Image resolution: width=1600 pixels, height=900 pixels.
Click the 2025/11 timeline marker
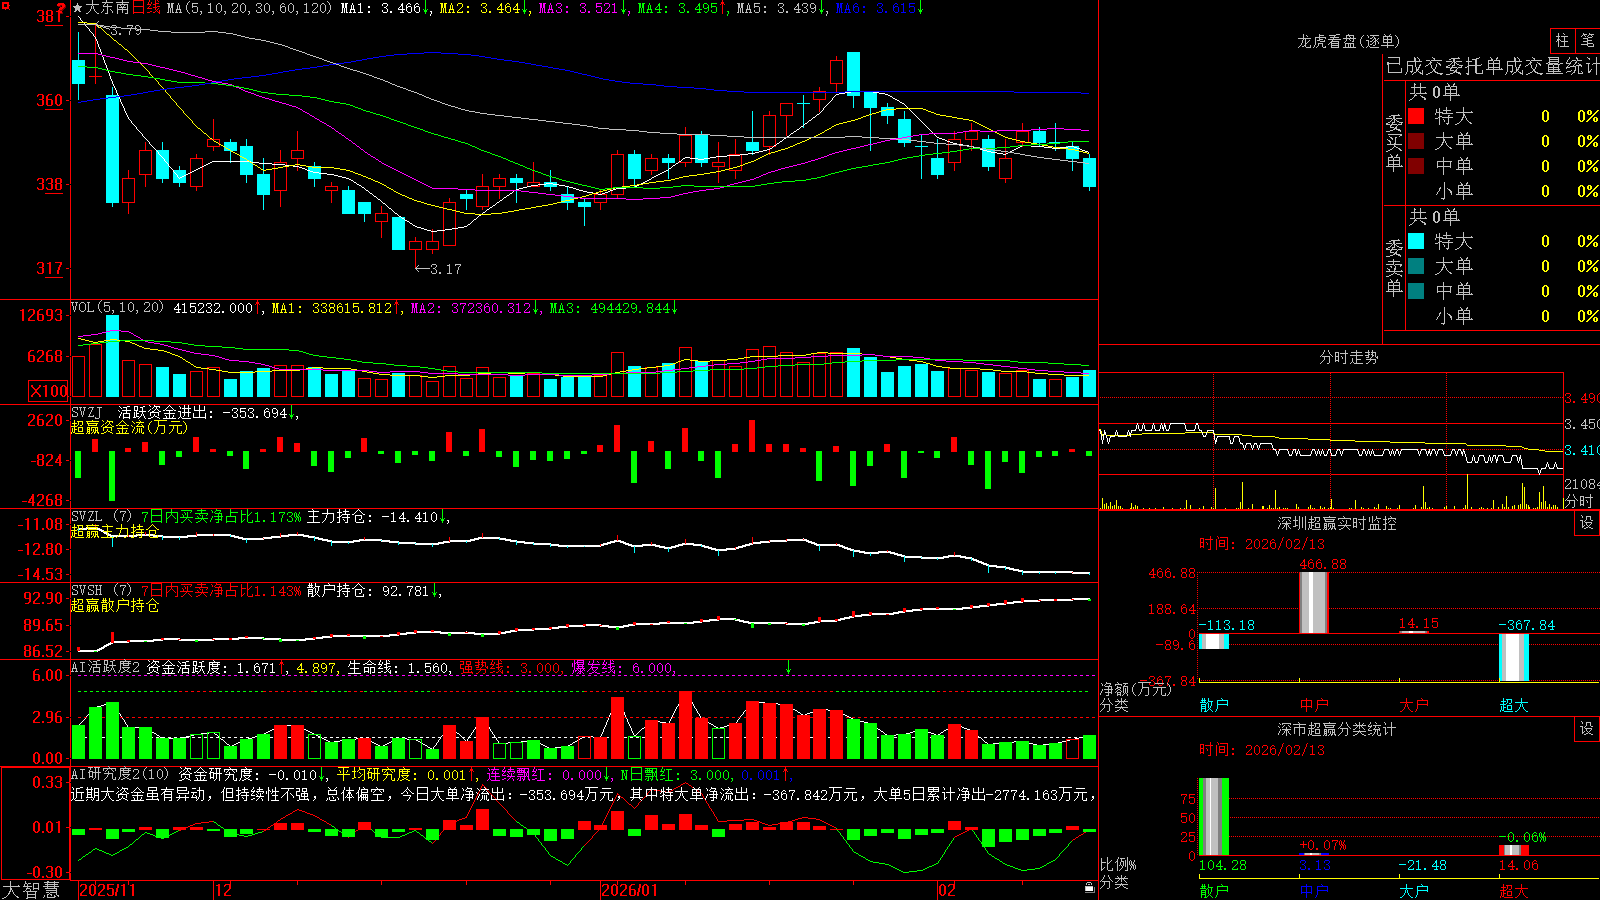107,890
